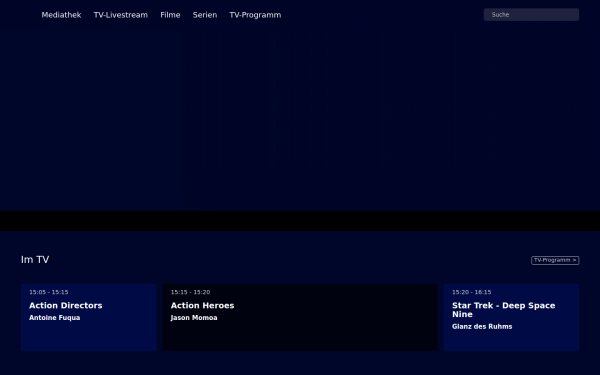Open the Action Directors program card
Image resolution: width=600 pixels, height=375 pixels.
click(x=88, y=317)
